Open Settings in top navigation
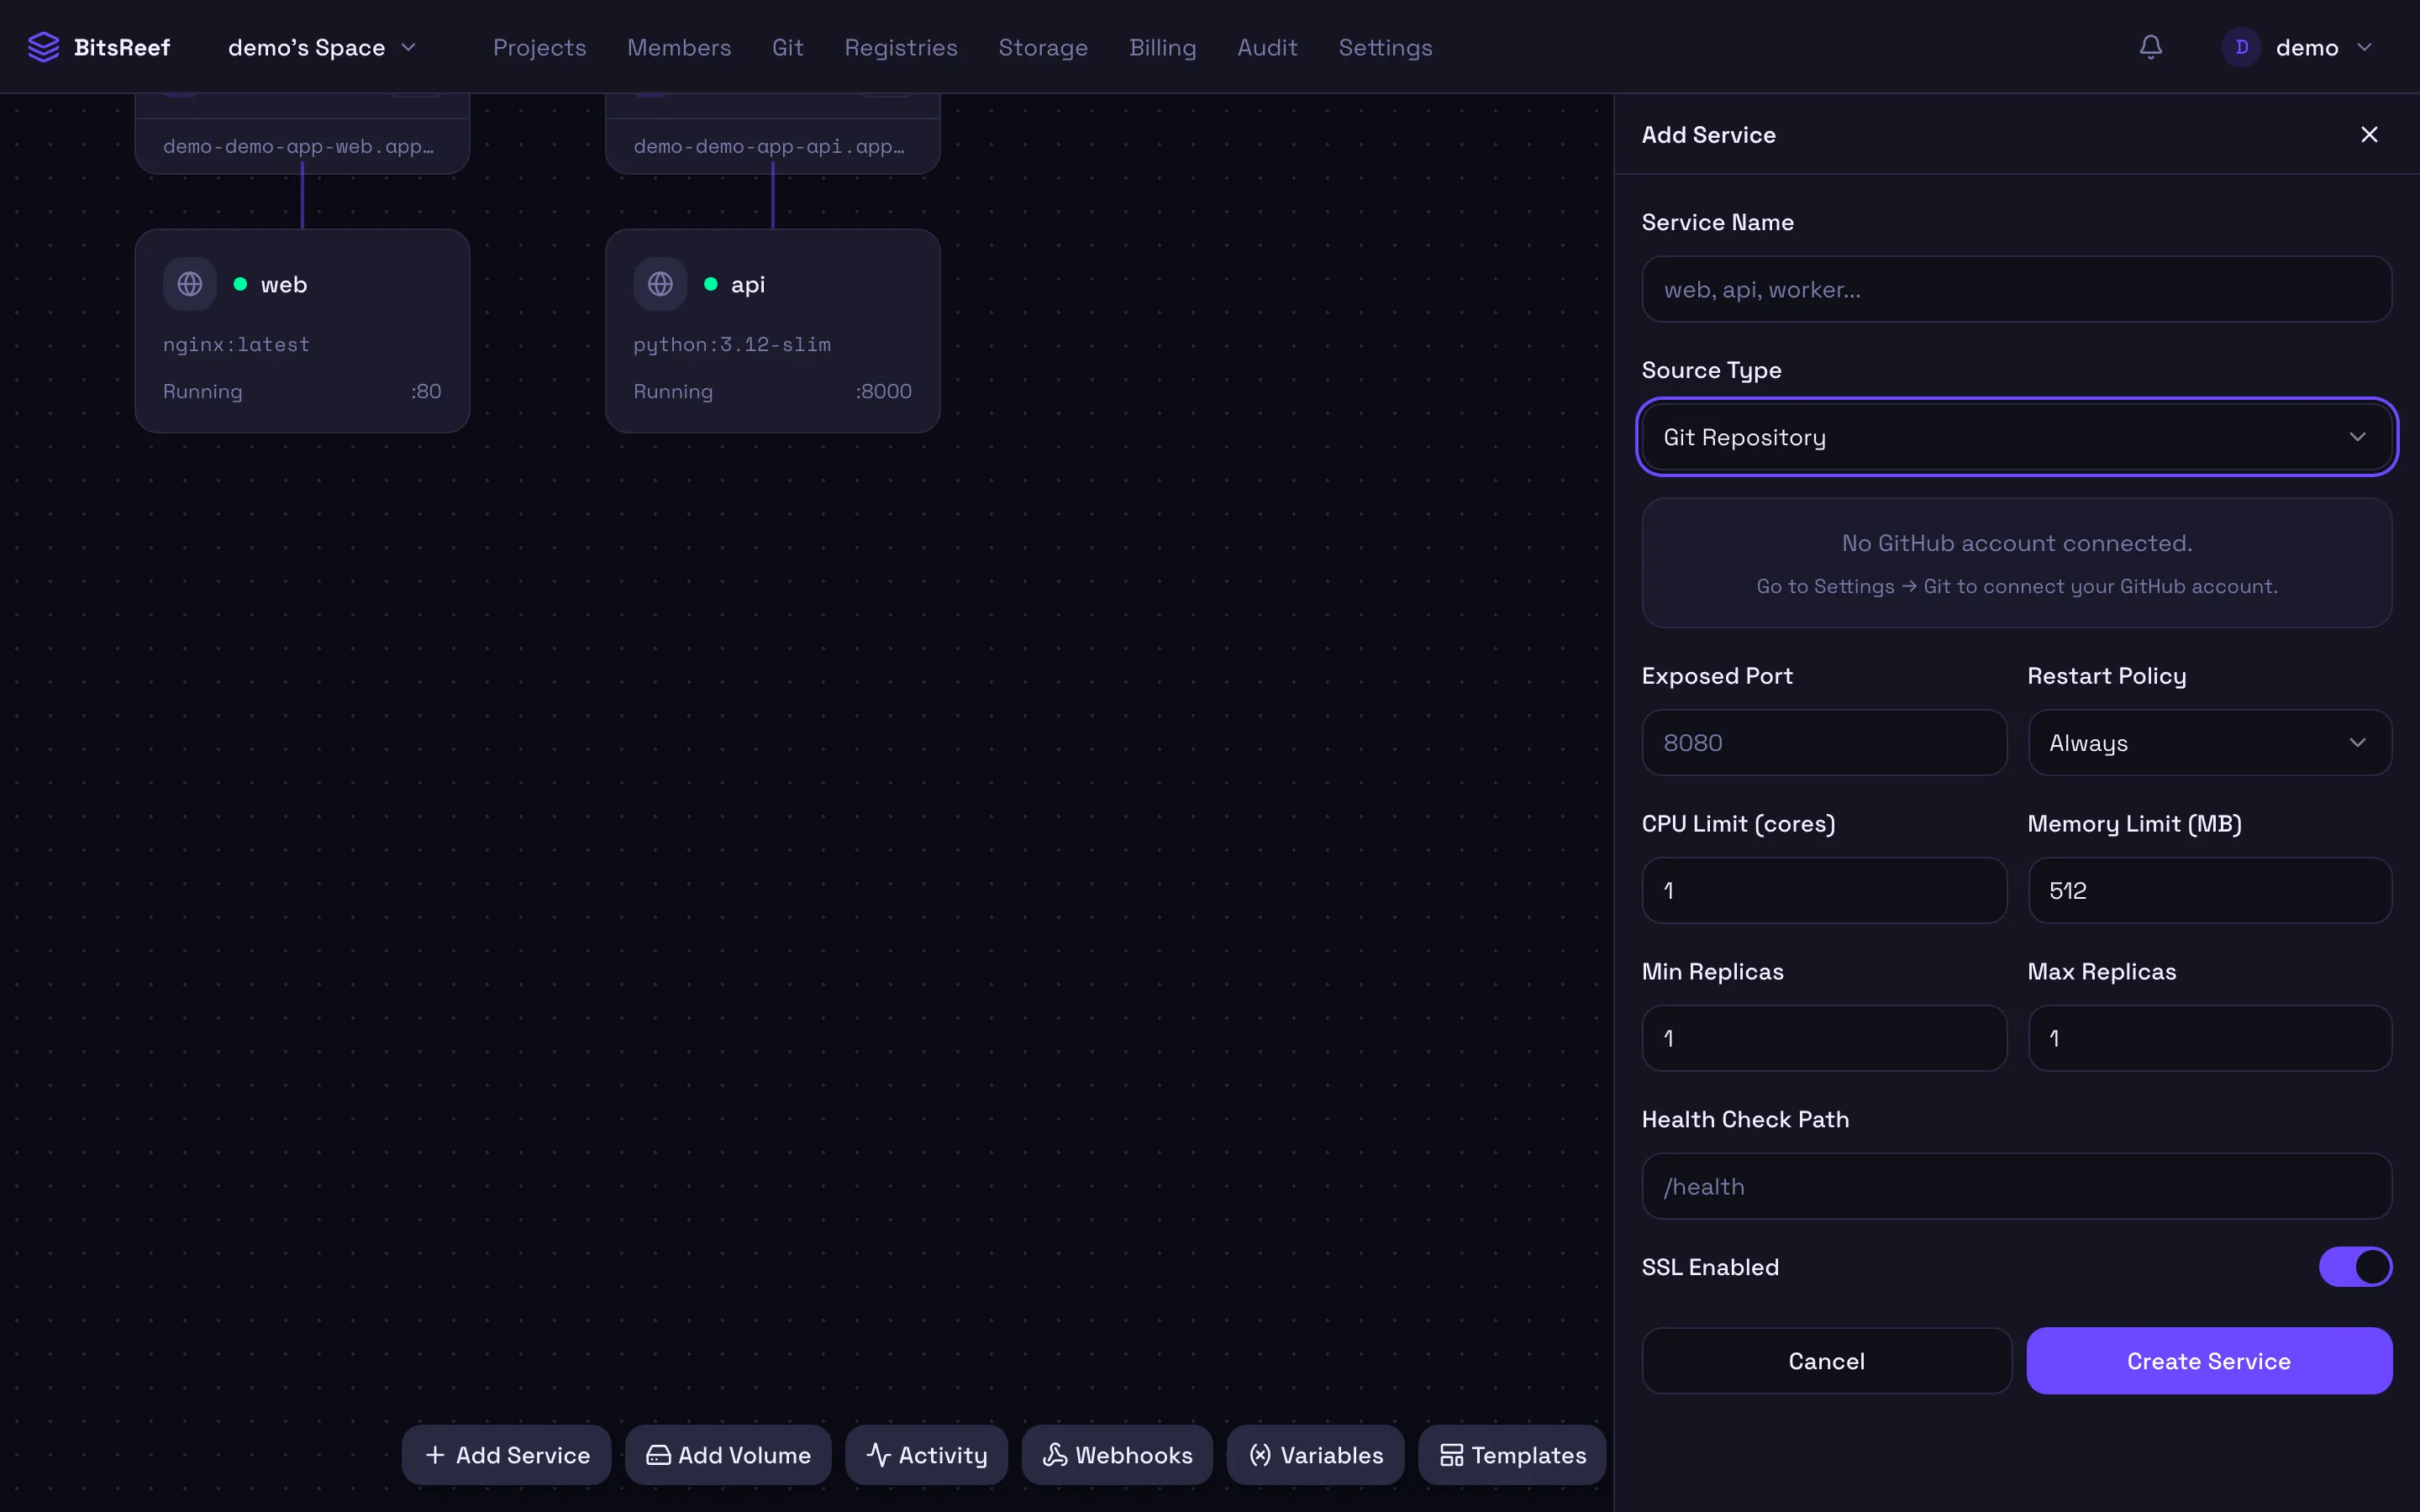This screenshot has width=2420, height=1512. pyautogui.click(x=1385, y=47)
